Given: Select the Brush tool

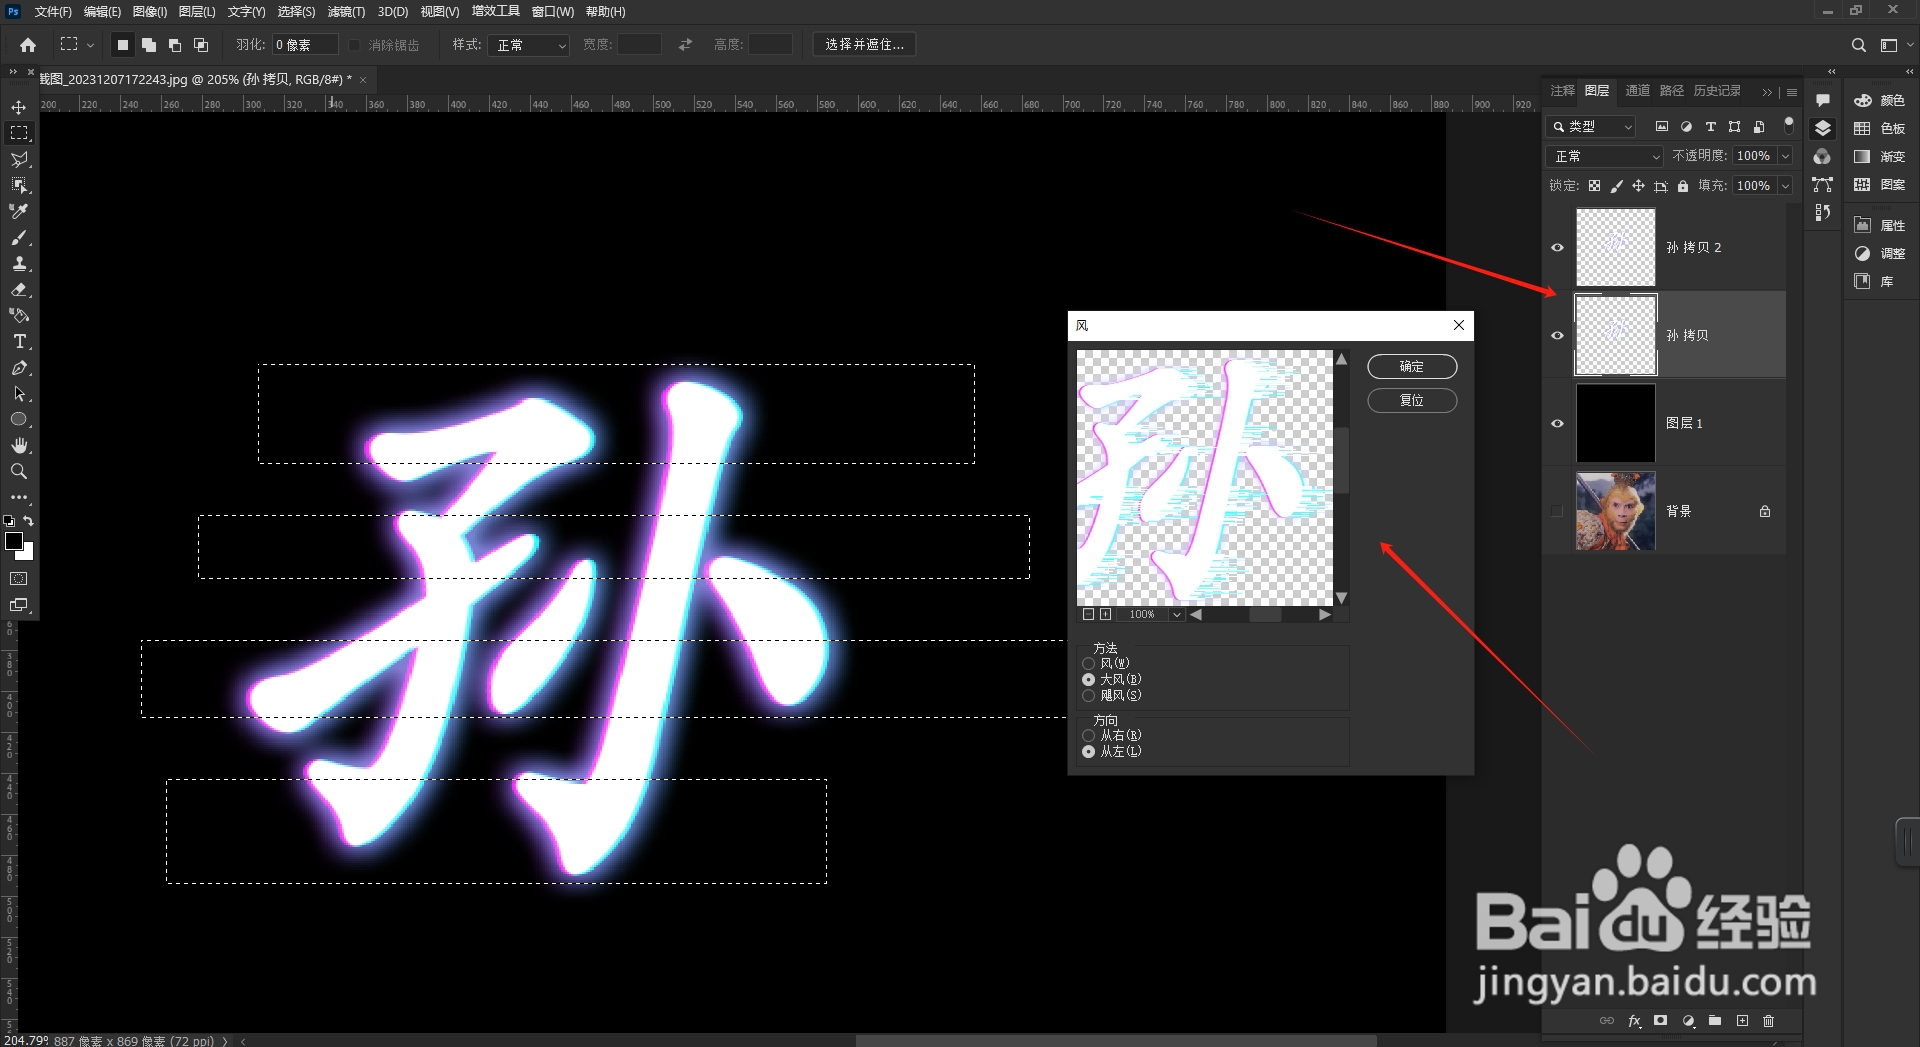Looking at the screenshot, I should (19, 238).
